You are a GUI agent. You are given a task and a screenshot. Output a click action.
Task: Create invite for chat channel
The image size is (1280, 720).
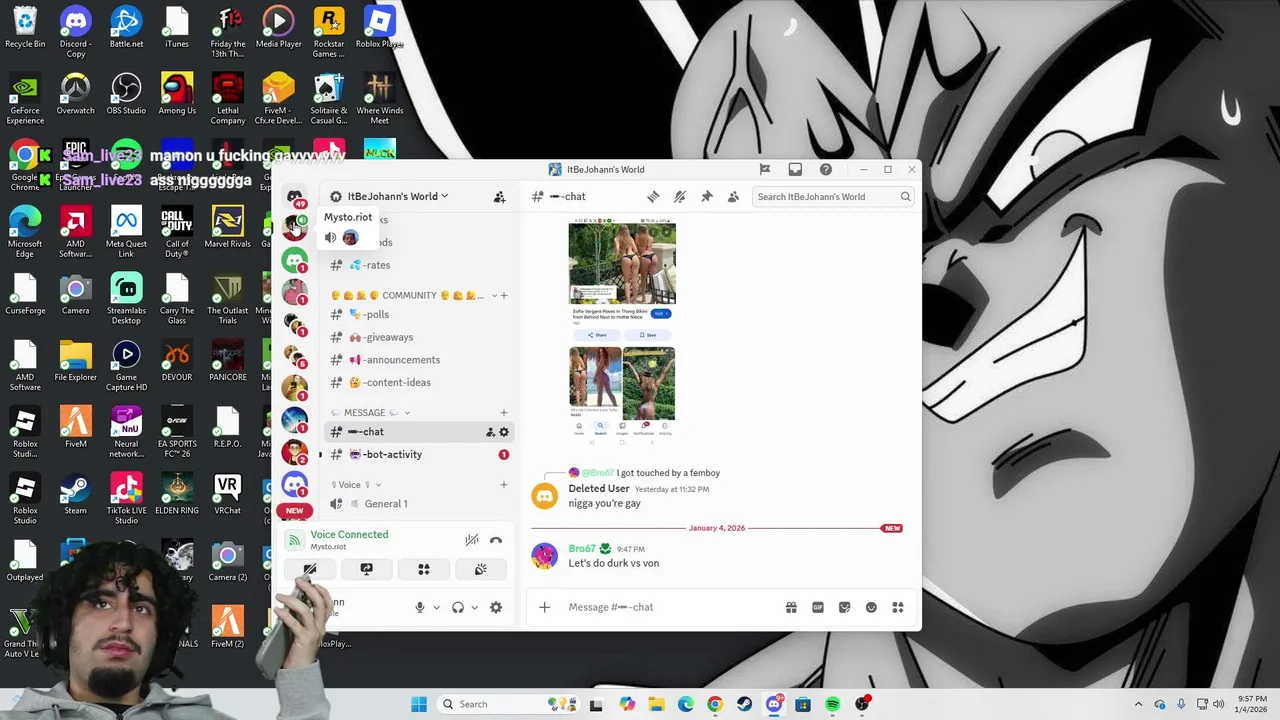490,432
